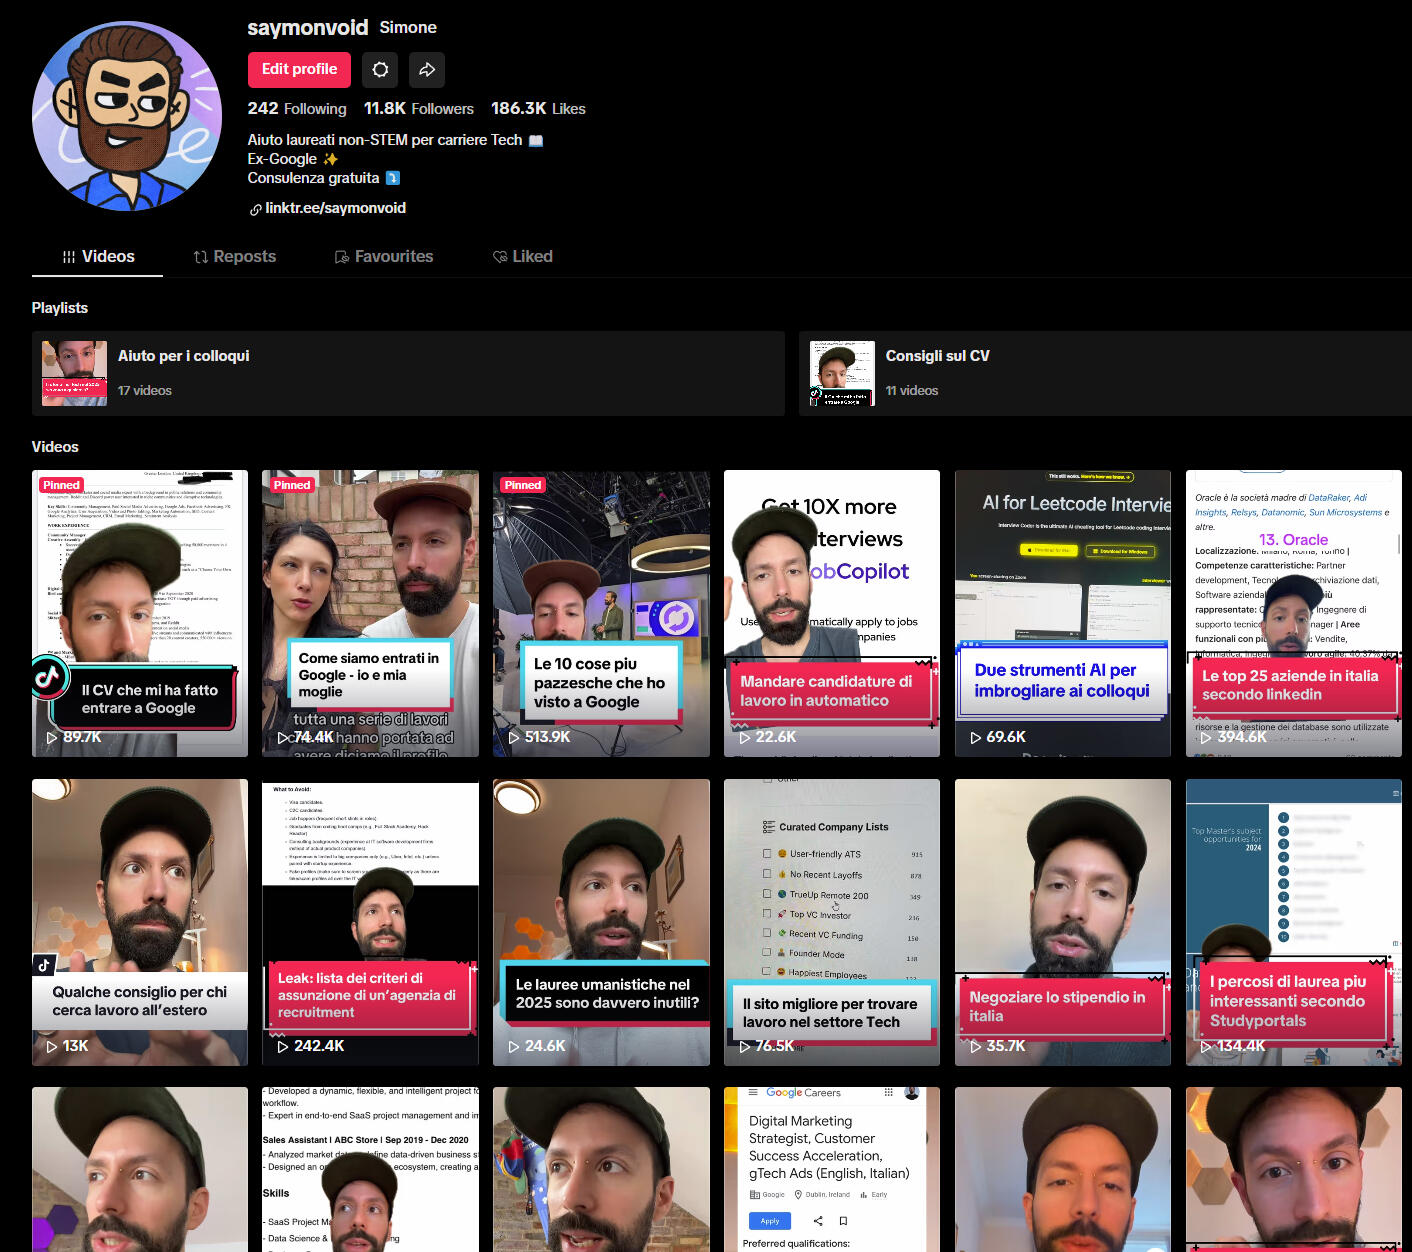Click the bookmark icon next to Favourites
Viewport: 1412px width, 1252px height.
point(340,256)
